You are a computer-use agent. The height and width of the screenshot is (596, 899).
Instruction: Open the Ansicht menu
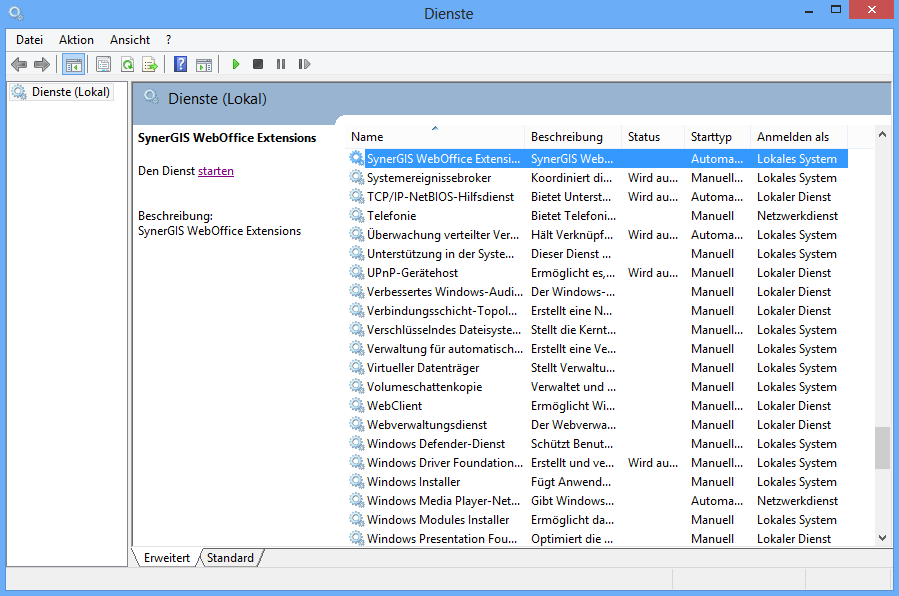click(129, 39)
